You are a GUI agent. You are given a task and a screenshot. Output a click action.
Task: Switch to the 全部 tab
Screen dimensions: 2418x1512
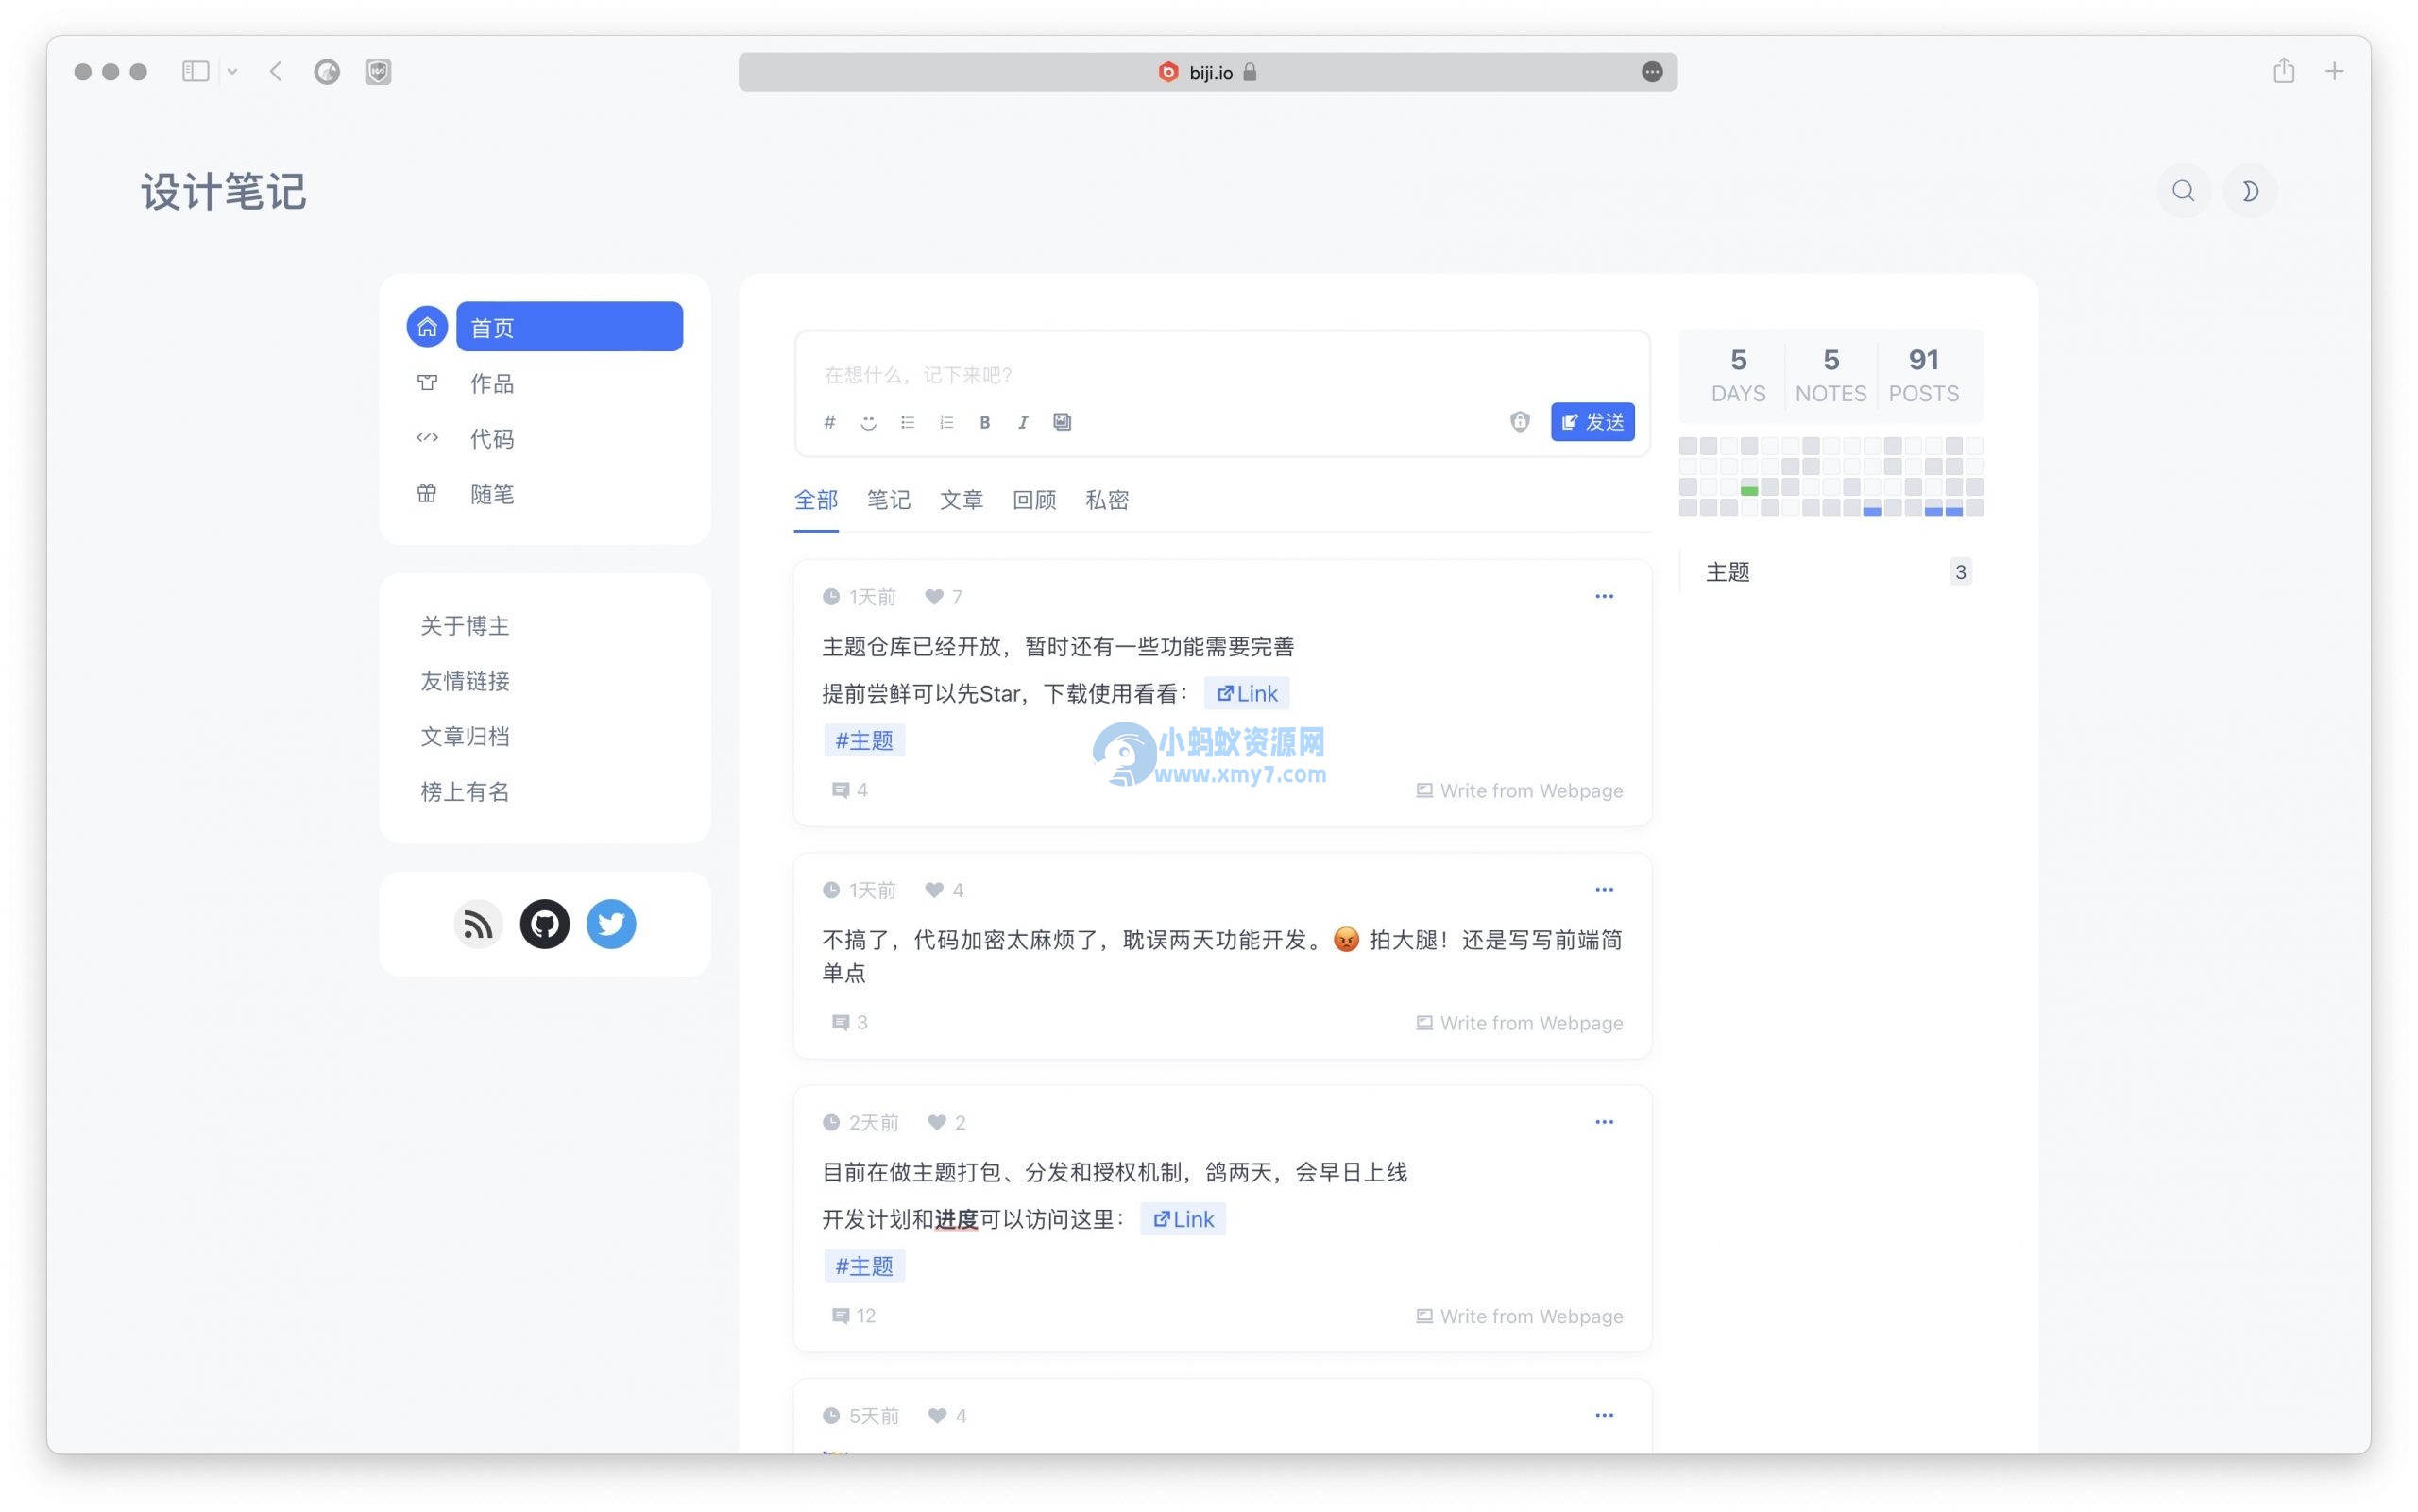tap(816, 500)
